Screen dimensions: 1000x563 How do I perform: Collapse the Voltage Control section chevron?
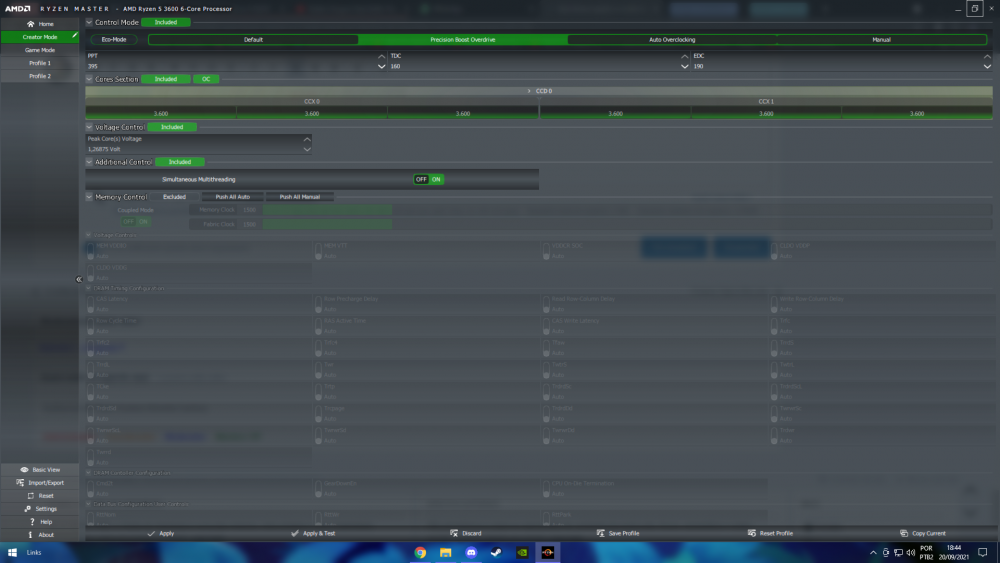click(x=89, y=127)
